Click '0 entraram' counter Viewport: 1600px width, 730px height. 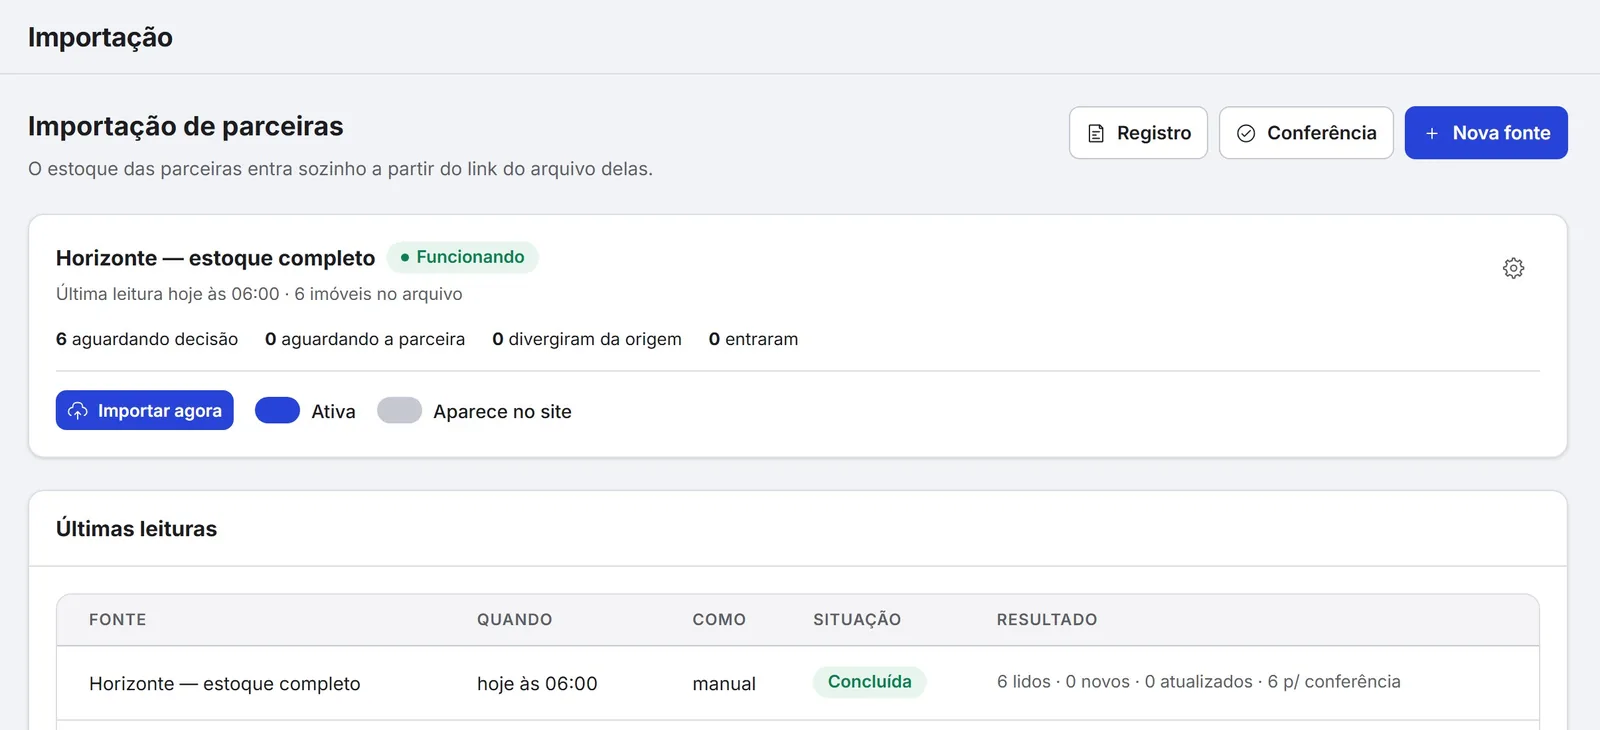click(753, 339)
